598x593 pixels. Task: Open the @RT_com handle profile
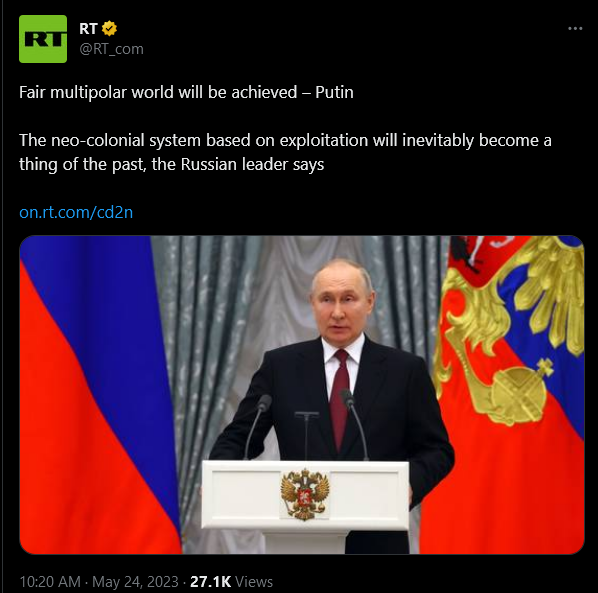tap(111, 49)
